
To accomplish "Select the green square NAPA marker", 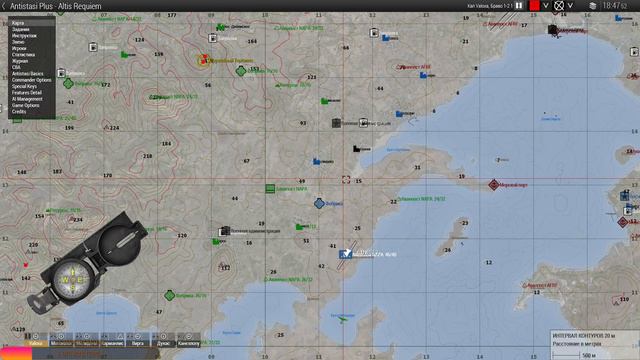I will coord(270,189).
